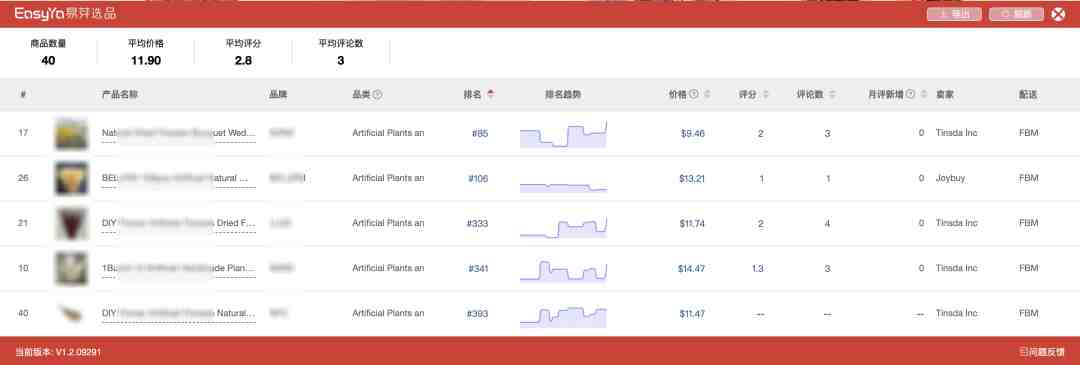Click the EasyYa logo in header
The width and height of the screenshot is (1080, 365).
tap(65, 14)
